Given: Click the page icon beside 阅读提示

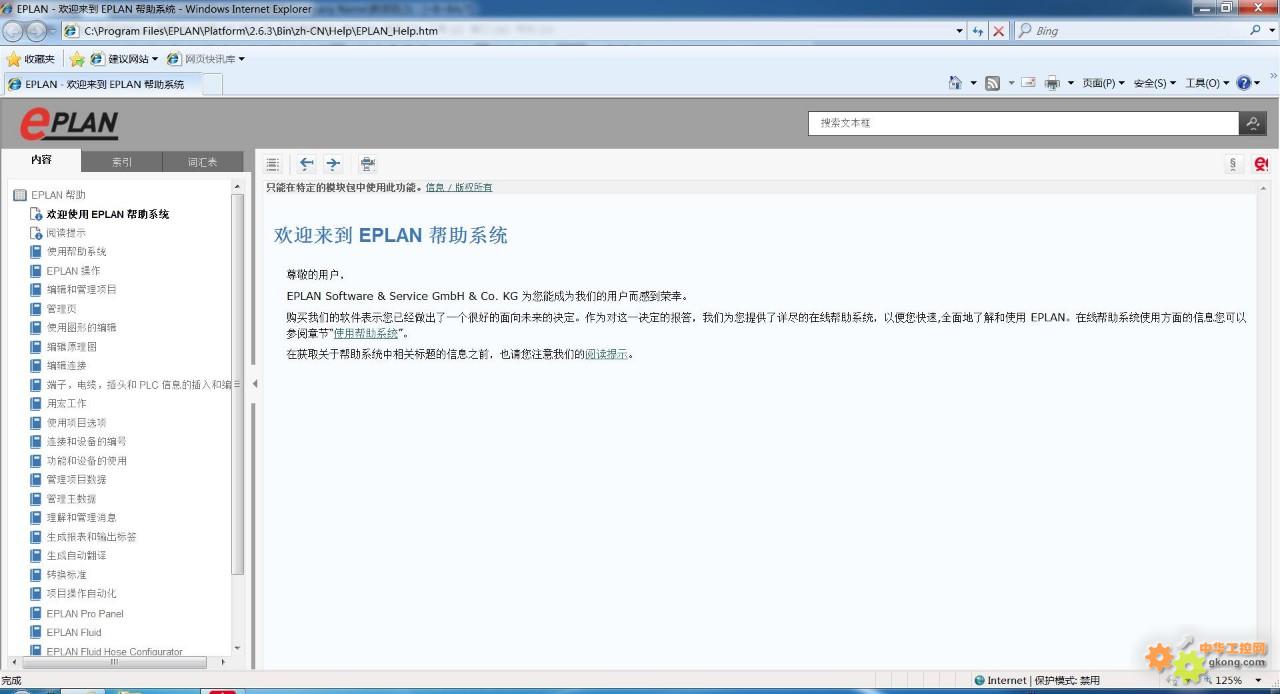Looking at the screenshot, I should tap(36, 233).
